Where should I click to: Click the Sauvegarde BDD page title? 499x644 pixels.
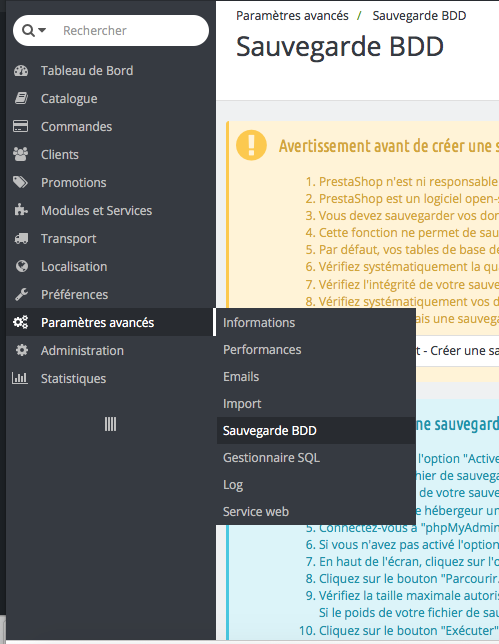pos(340,46)
